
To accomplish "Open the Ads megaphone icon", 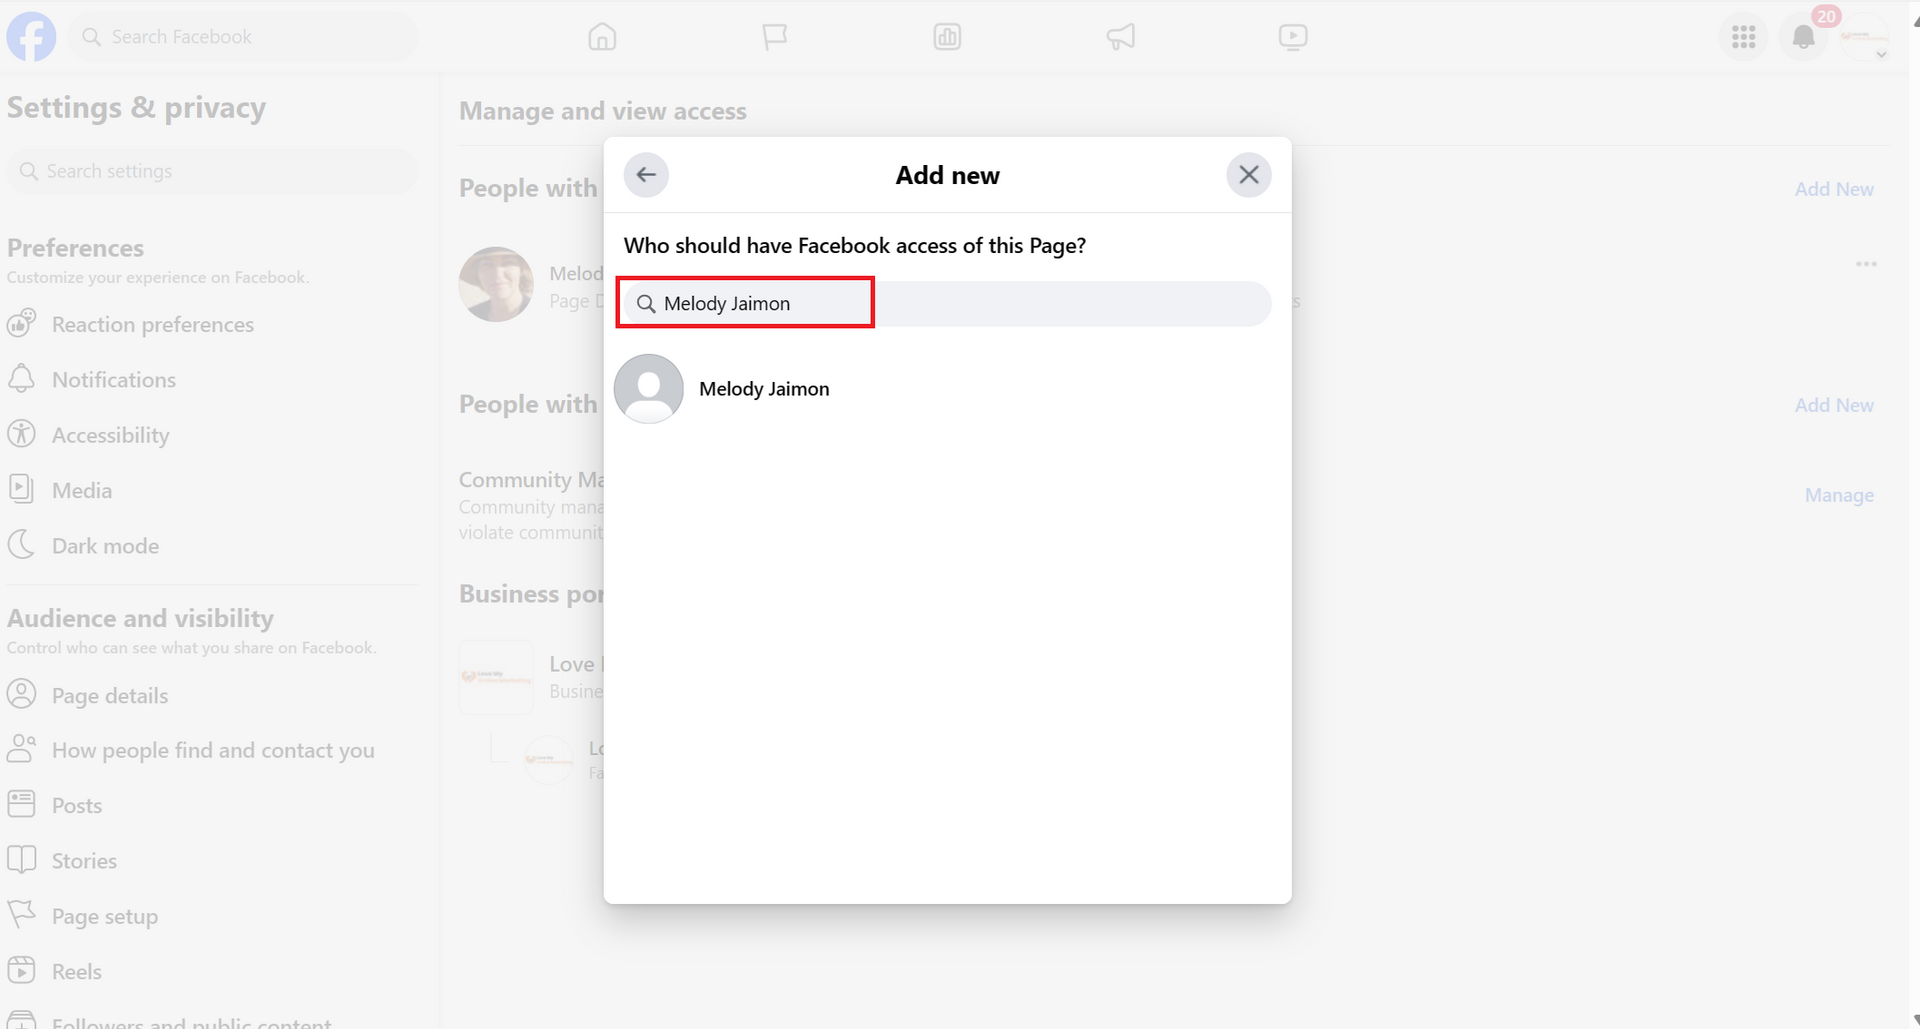I will (x=1120, y=37).
